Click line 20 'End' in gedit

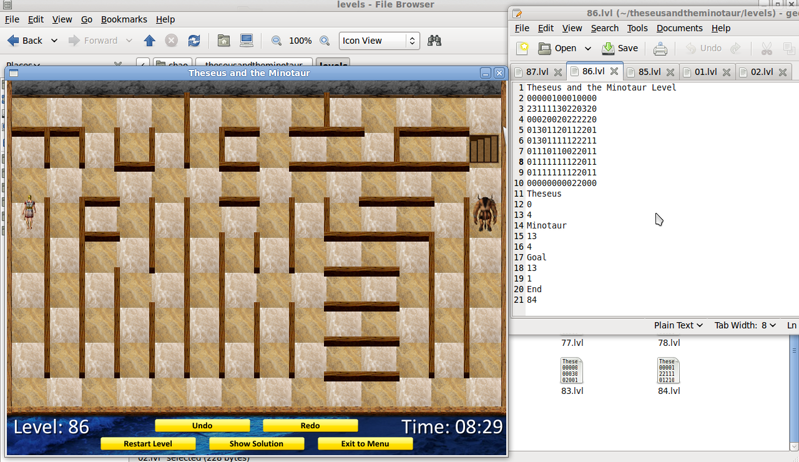pos(534,289)
